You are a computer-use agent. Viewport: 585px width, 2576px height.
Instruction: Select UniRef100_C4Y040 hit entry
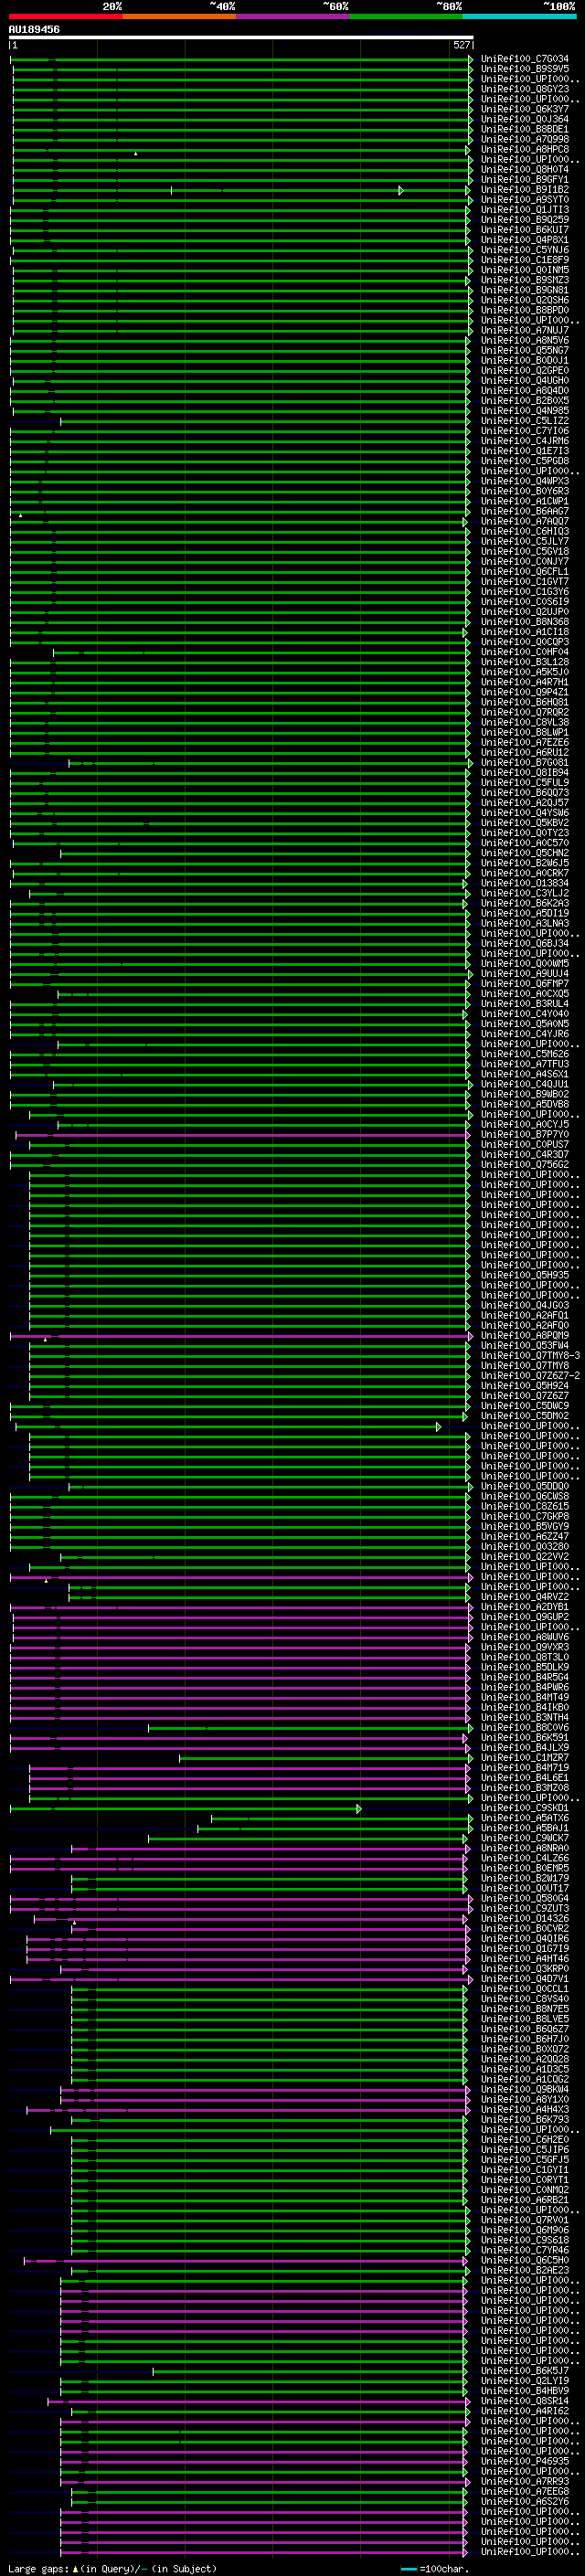[x=525, y=1014]
